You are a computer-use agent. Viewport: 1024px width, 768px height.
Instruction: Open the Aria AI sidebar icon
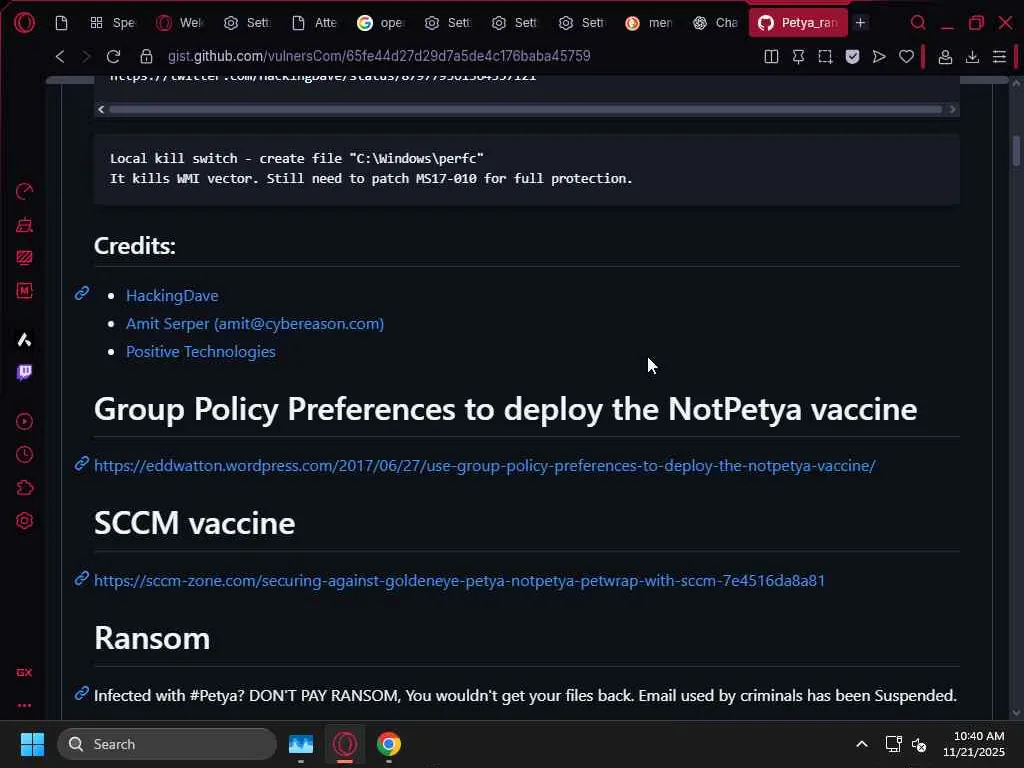(x=24, y=340)
